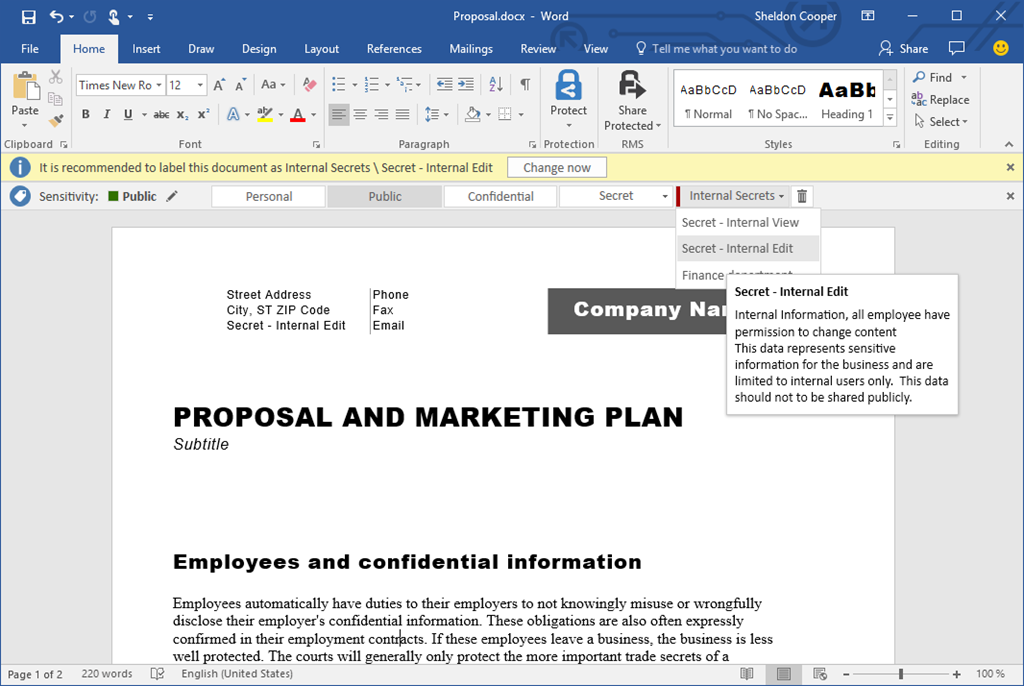Open the Internal Secrets dropdown

737,196
